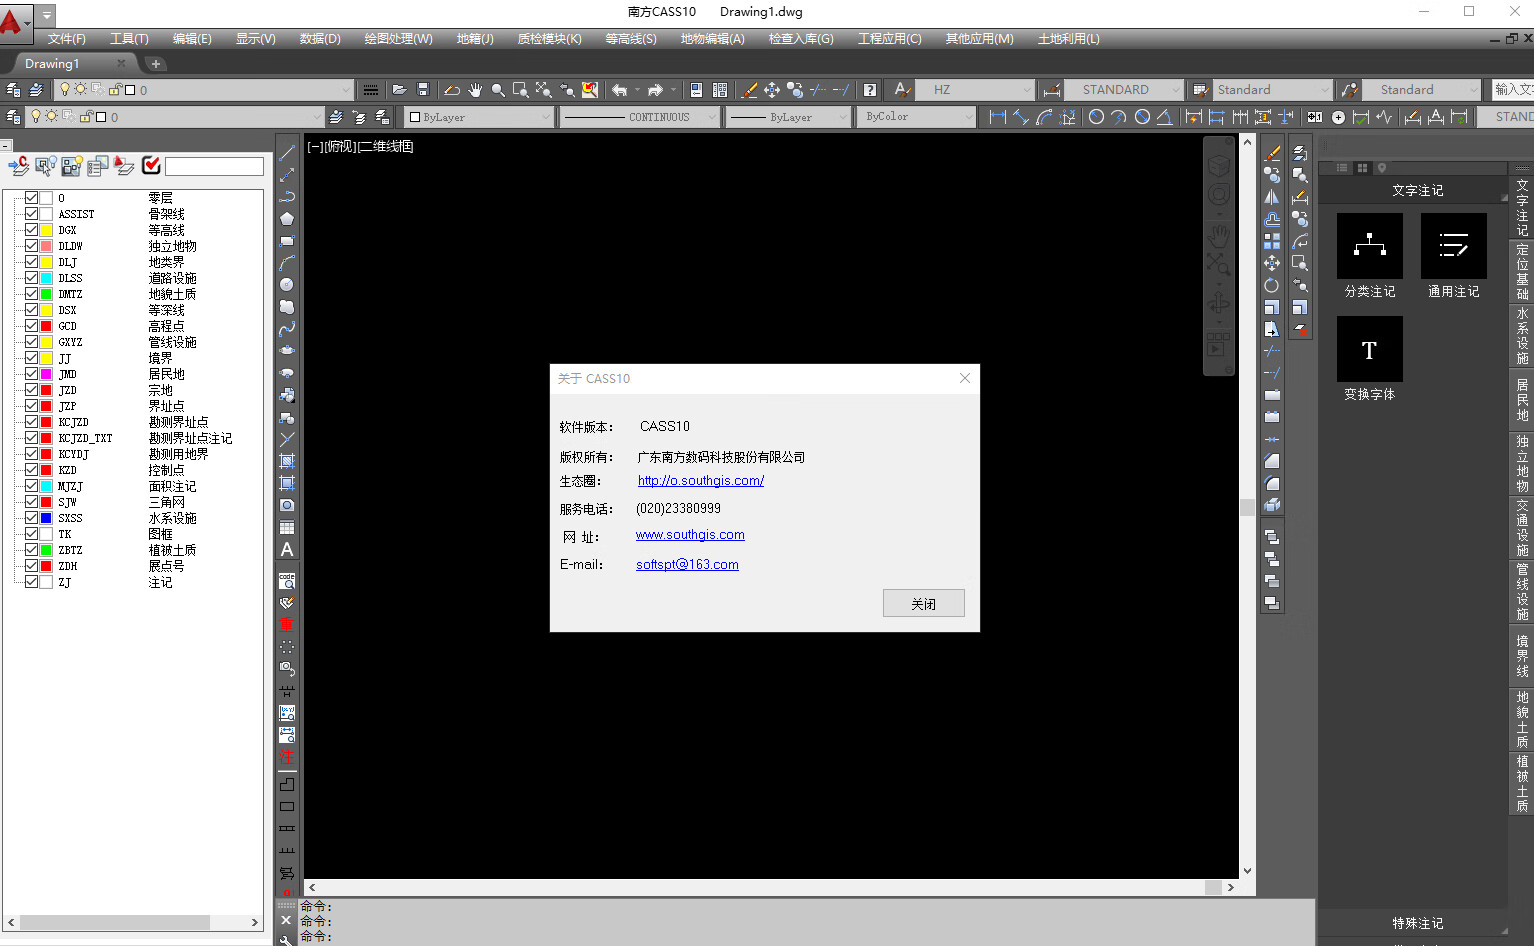
Task: Click the Help question mark icon
Action: tap(870, 90)
